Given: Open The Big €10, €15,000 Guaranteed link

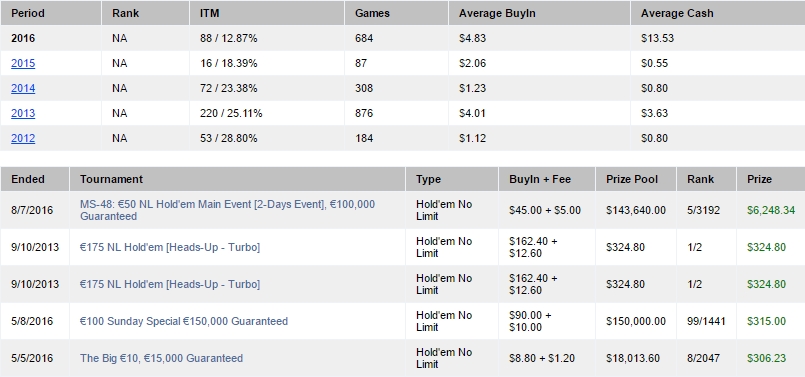Looking at the screenshot, I should (161, 358).
